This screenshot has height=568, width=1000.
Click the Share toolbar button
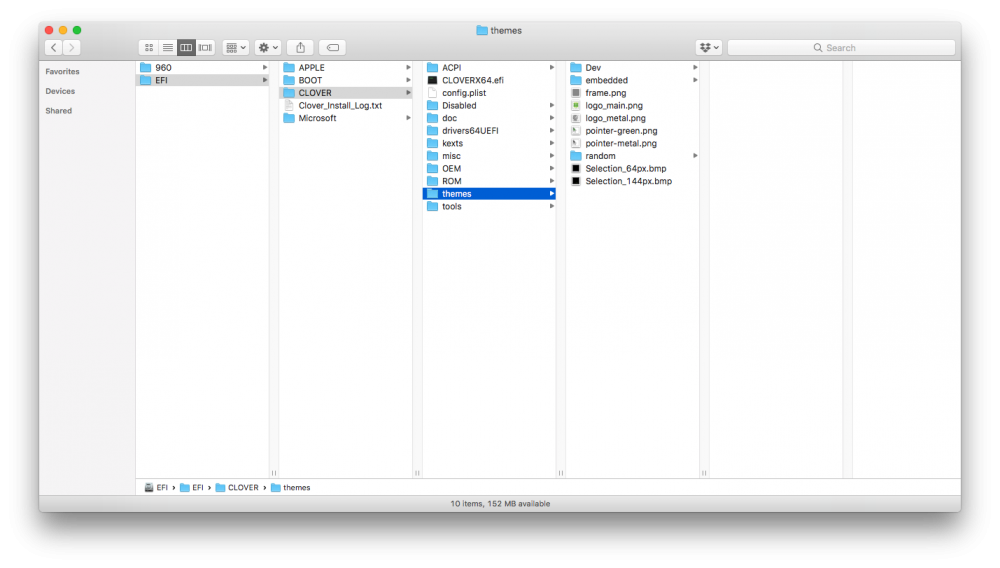pyautogui.click(x=300, y=47)
